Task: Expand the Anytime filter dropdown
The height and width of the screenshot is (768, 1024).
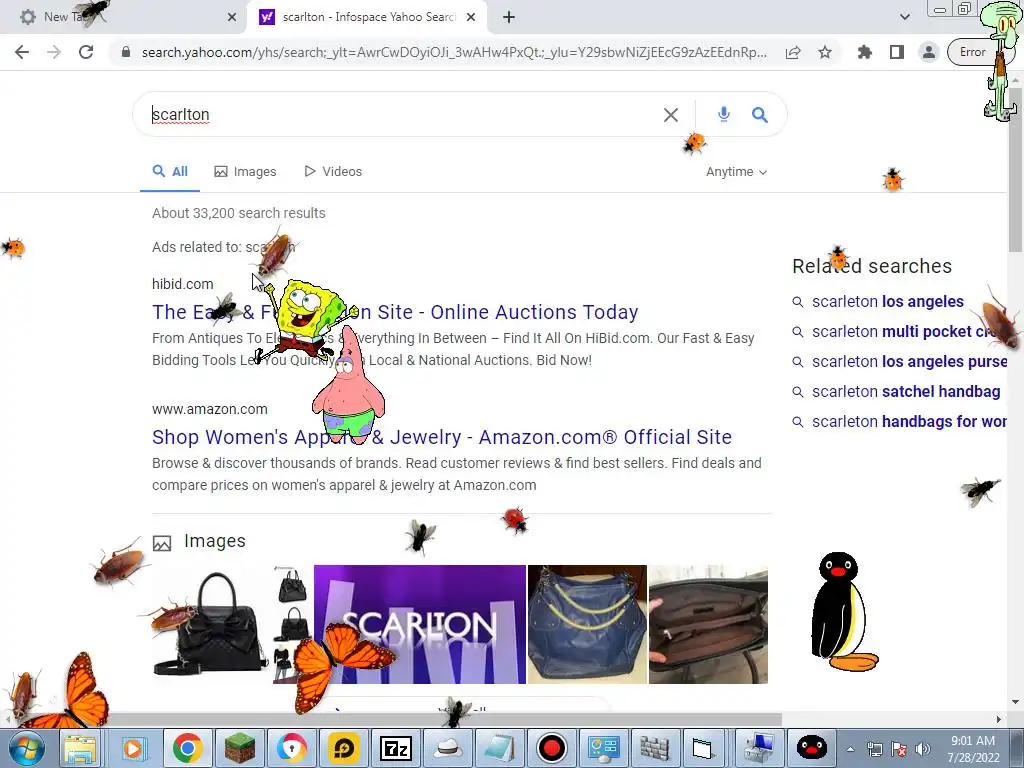Action: coord(737,172)
